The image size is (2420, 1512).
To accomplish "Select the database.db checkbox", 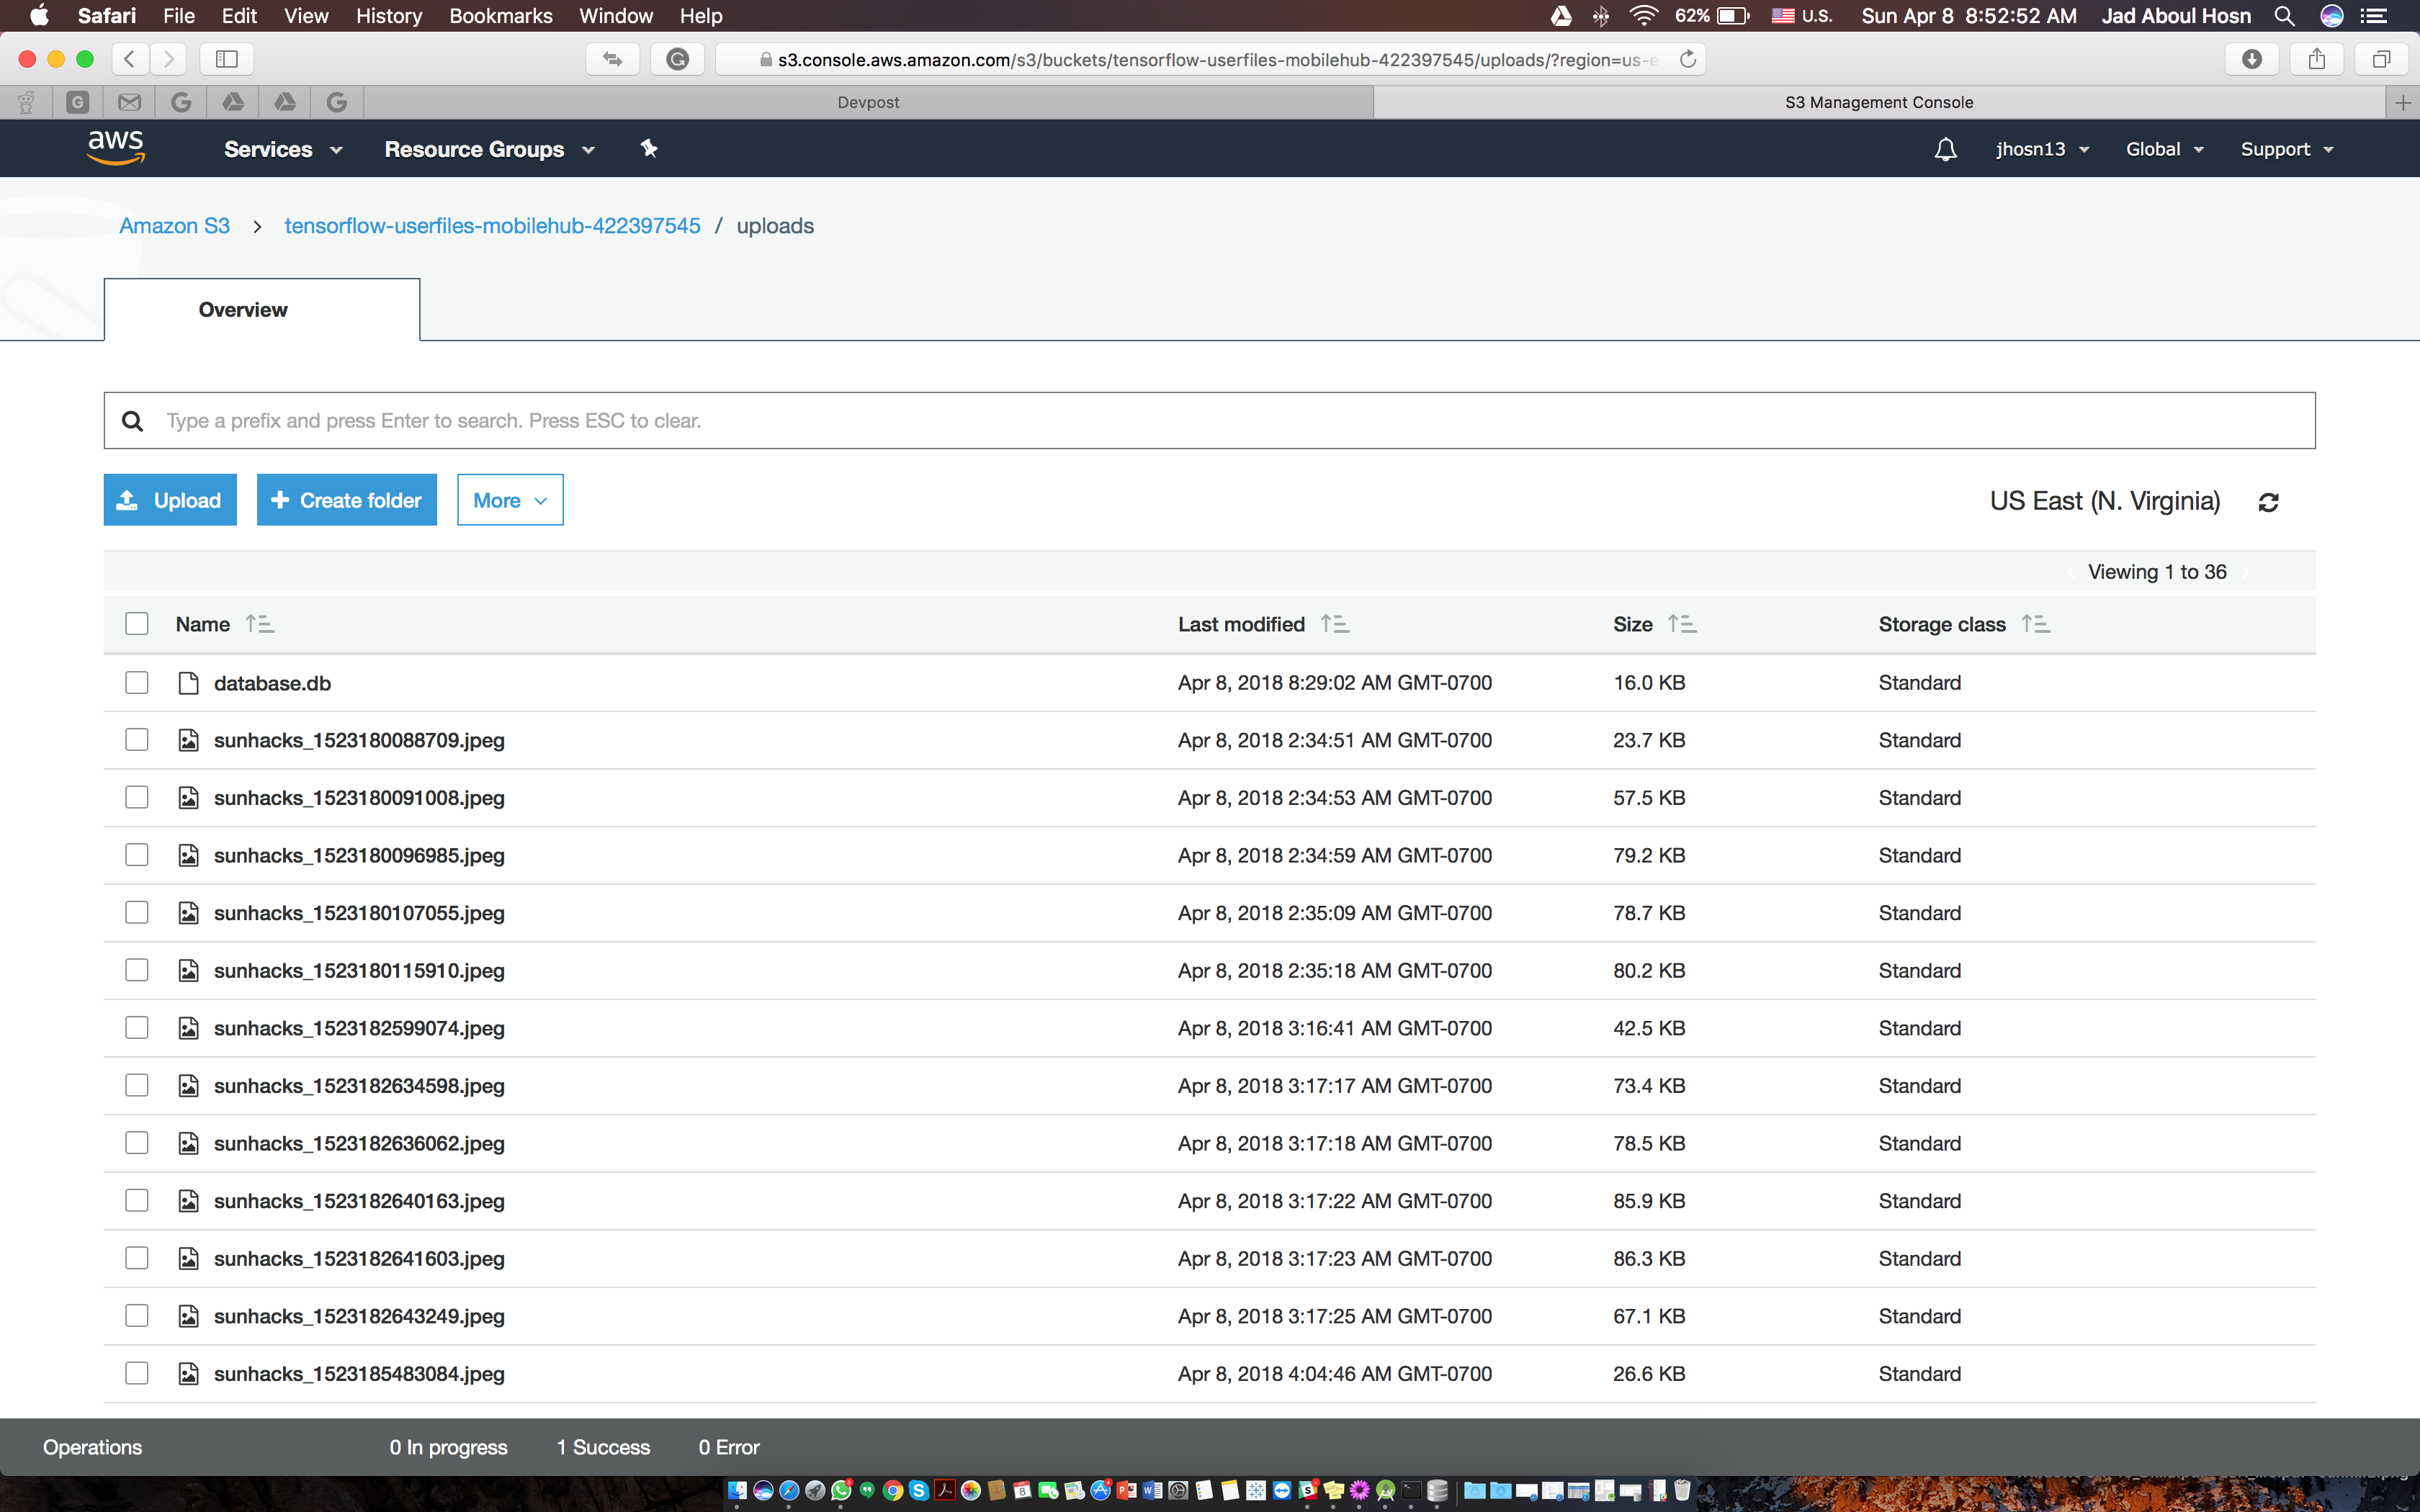I will pos(137,682).
